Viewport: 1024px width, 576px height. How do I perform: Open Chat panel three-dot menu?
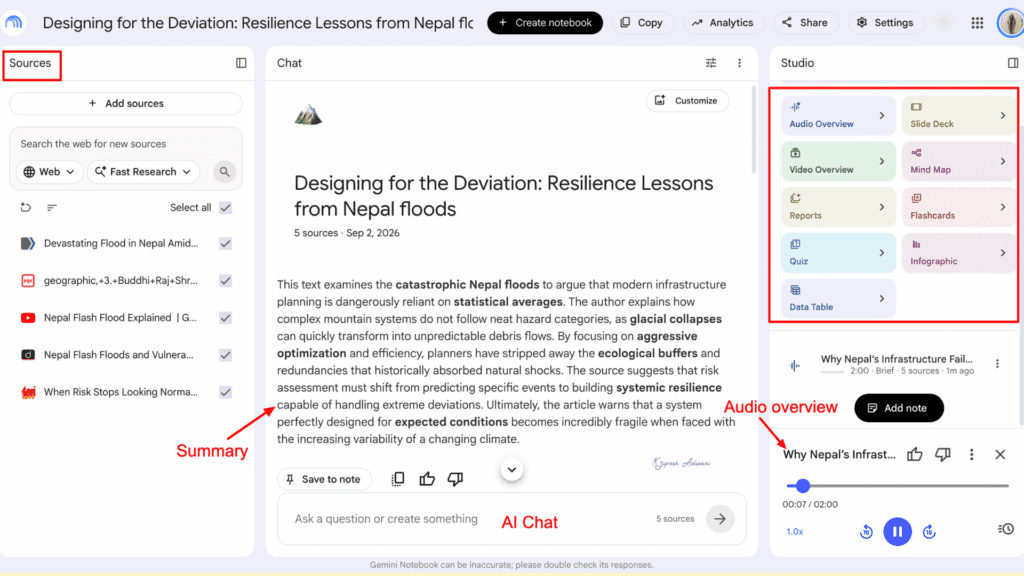739,63
